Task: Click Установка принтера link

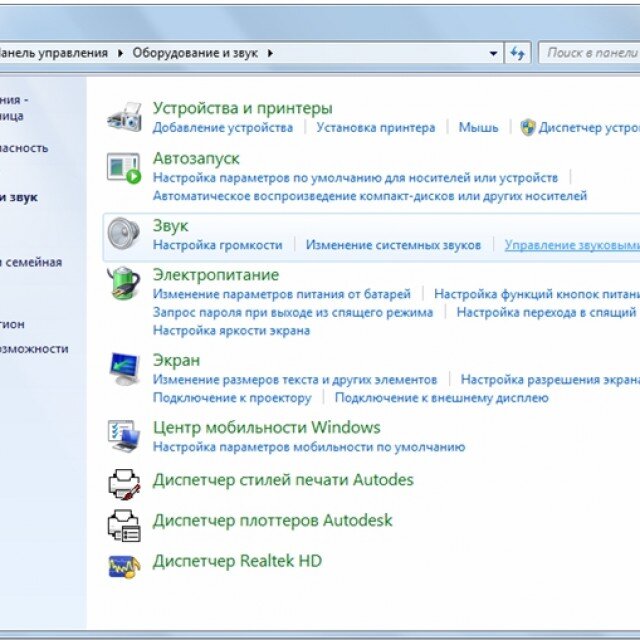Action: click(x=376, y=128)
